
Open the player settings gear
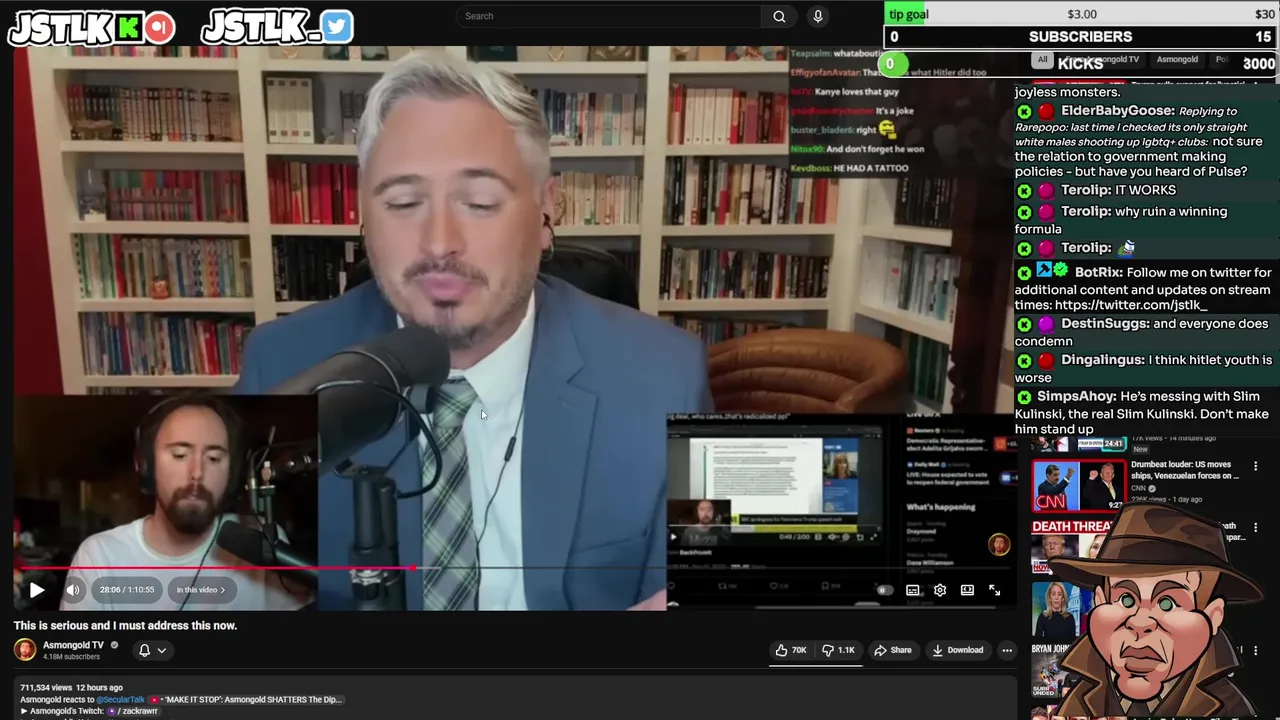[940, 590]
